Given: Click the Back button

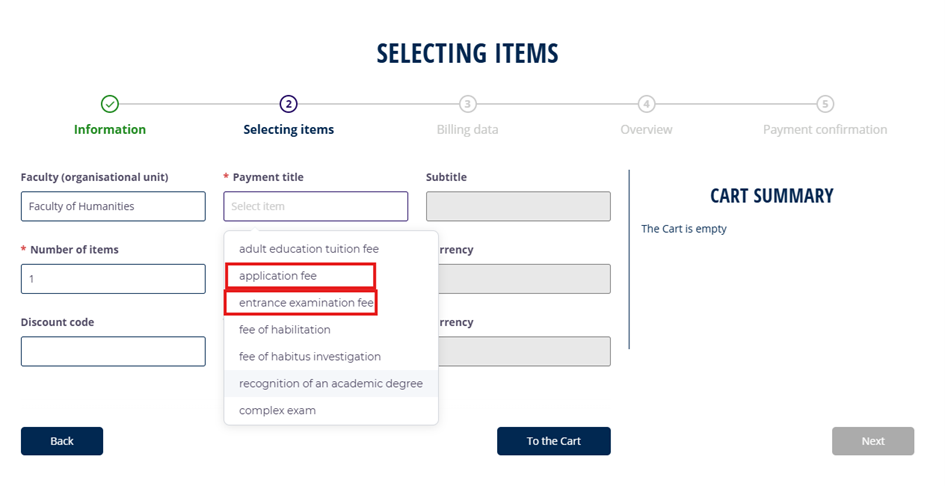Looking at the screenshot, I should [62, 441].
